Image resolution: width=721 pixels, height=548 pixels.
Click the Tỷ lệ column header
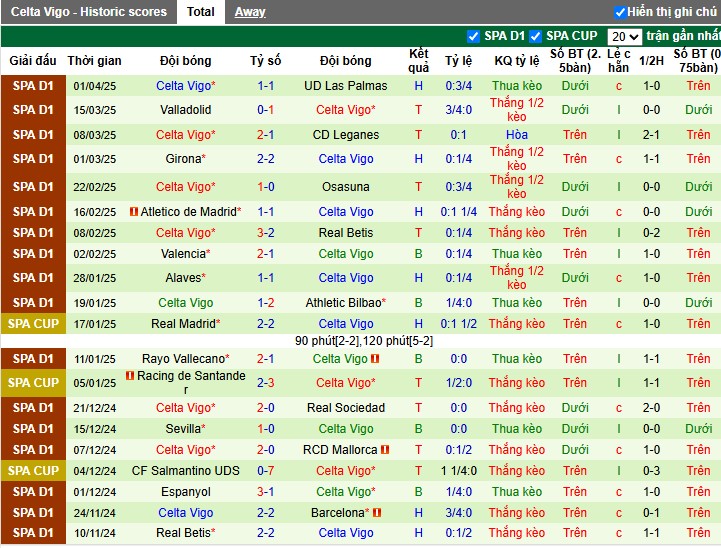(x=458, y=61)
